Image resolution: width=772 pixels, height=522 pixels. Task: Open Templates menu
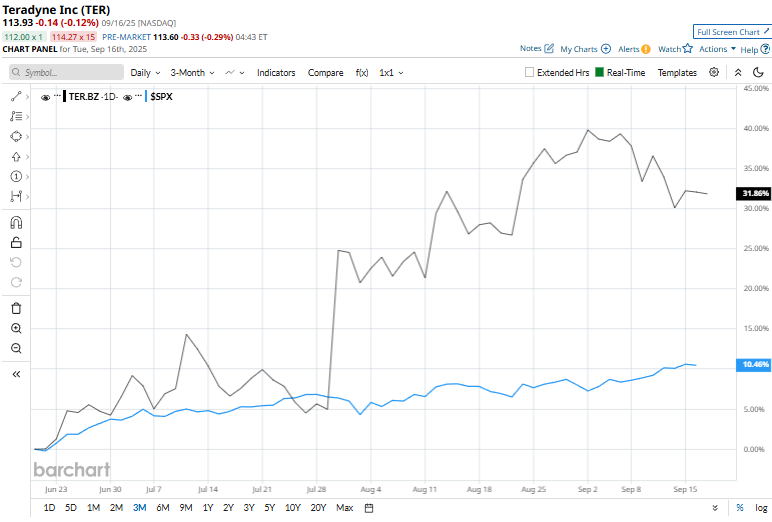pos(677,72)
